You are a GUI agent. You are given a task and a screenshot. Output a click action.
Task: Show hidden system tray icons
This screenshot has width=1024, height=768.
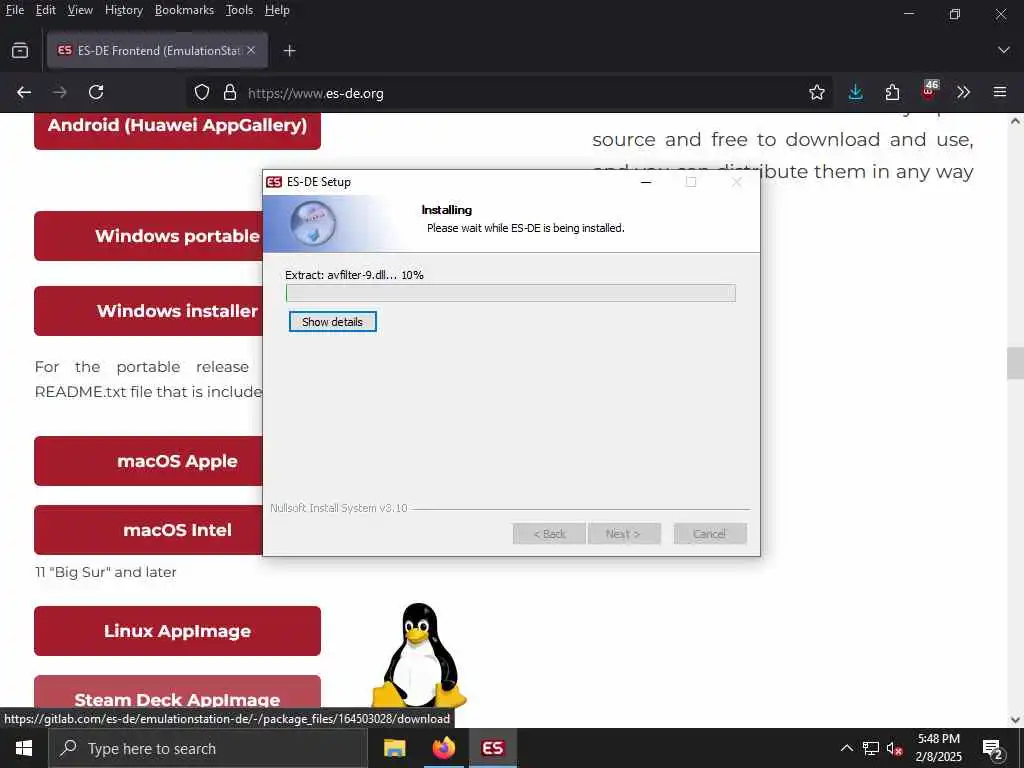tap(846, 748)
